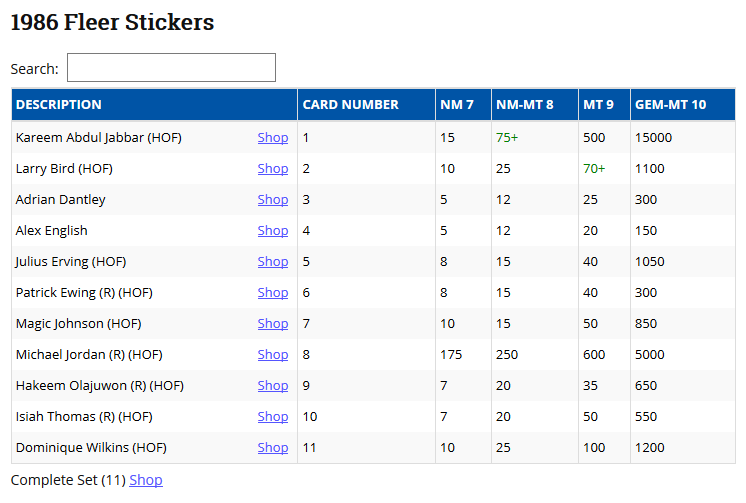The image size is (746, 503).
Task: Open Shop link for Isiah Thomas
Action: coord(272,417)
